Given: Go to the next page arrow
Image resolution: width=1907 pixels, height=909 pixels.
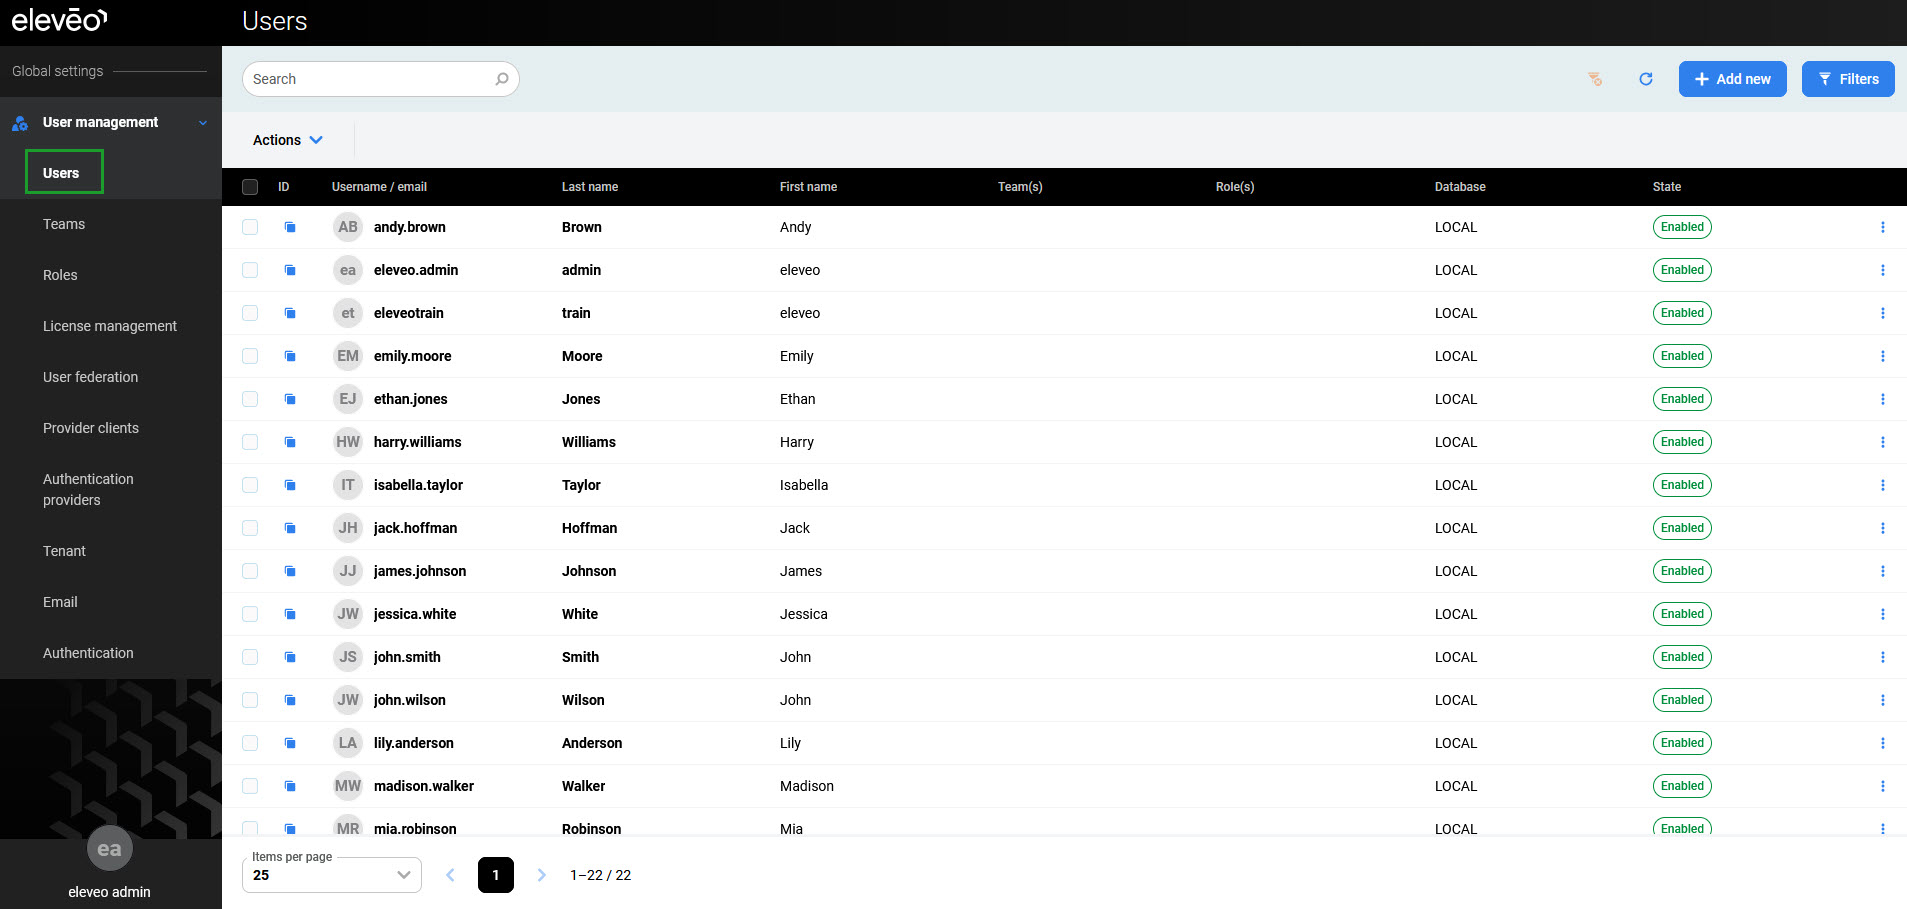Looking at the screenshot, I should [x=541, y=875].
